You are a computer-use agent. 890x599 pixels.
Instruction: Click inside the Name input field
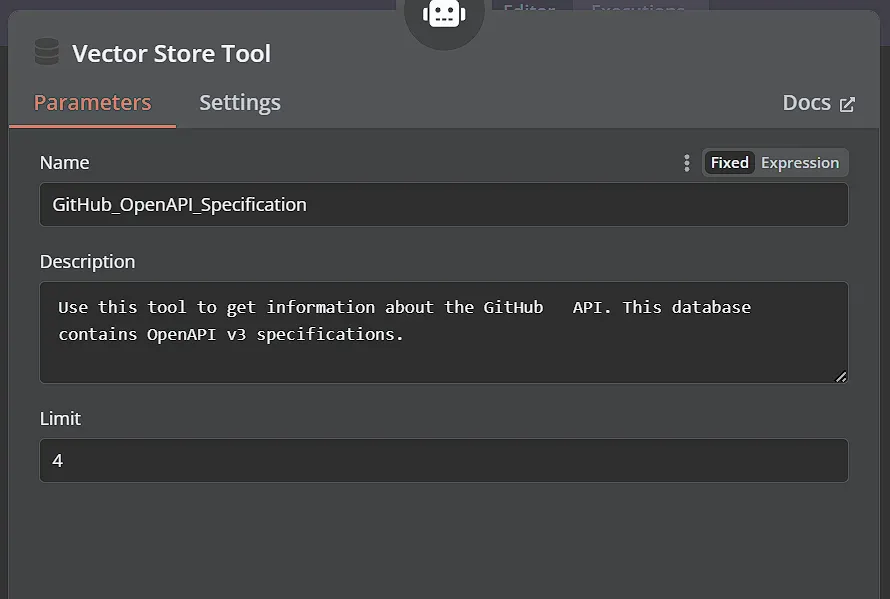443,203
